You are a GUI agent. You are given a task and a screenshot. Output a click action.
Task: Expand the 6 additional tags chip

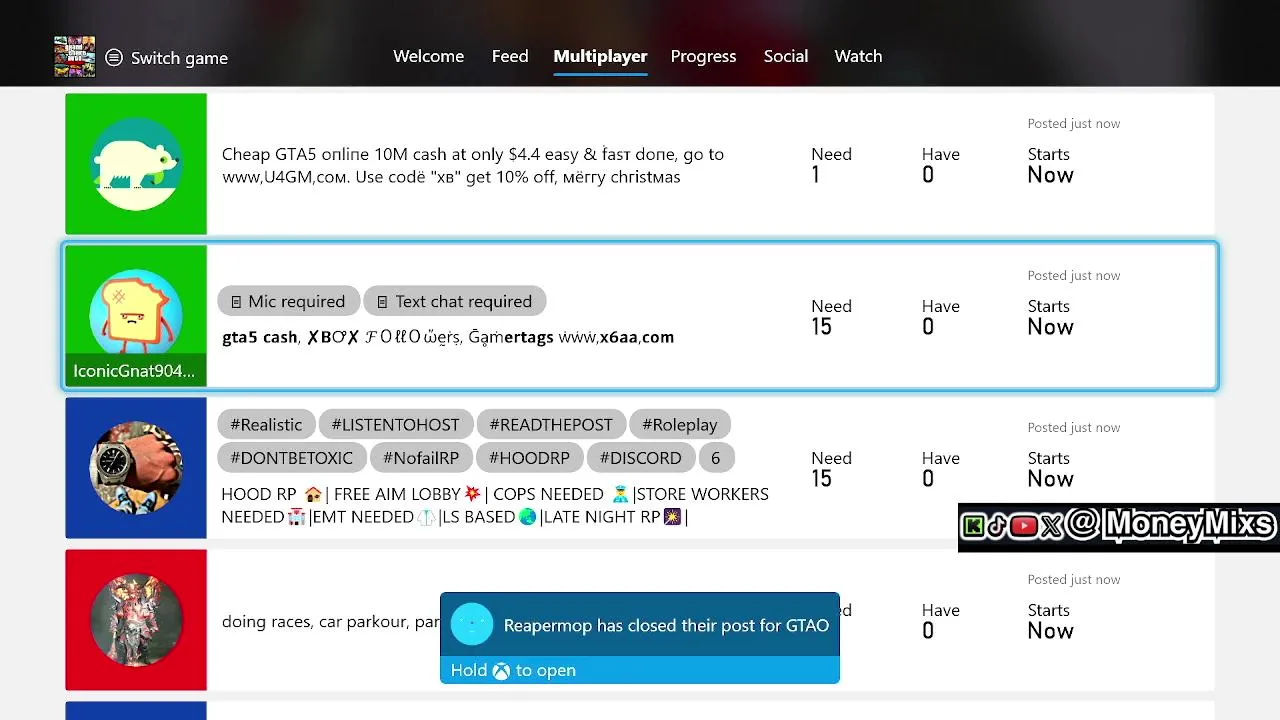[x=715, y=457]
